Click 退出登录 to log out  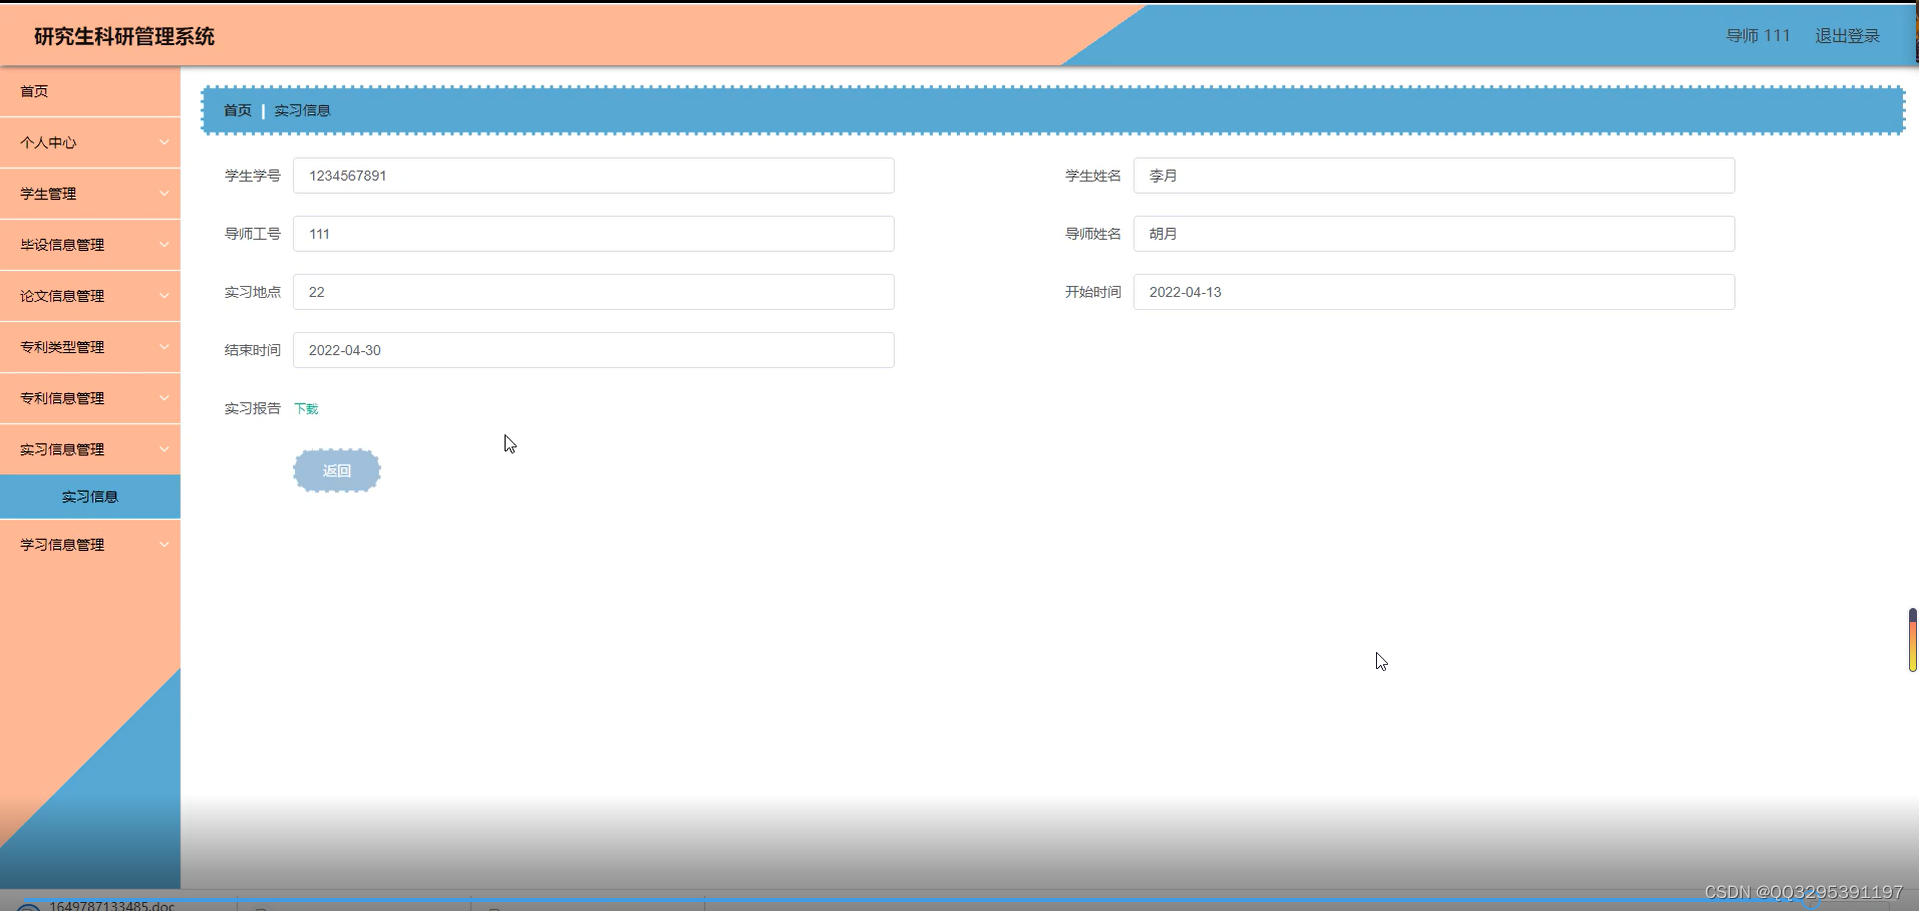click(x=1847, y=36)
